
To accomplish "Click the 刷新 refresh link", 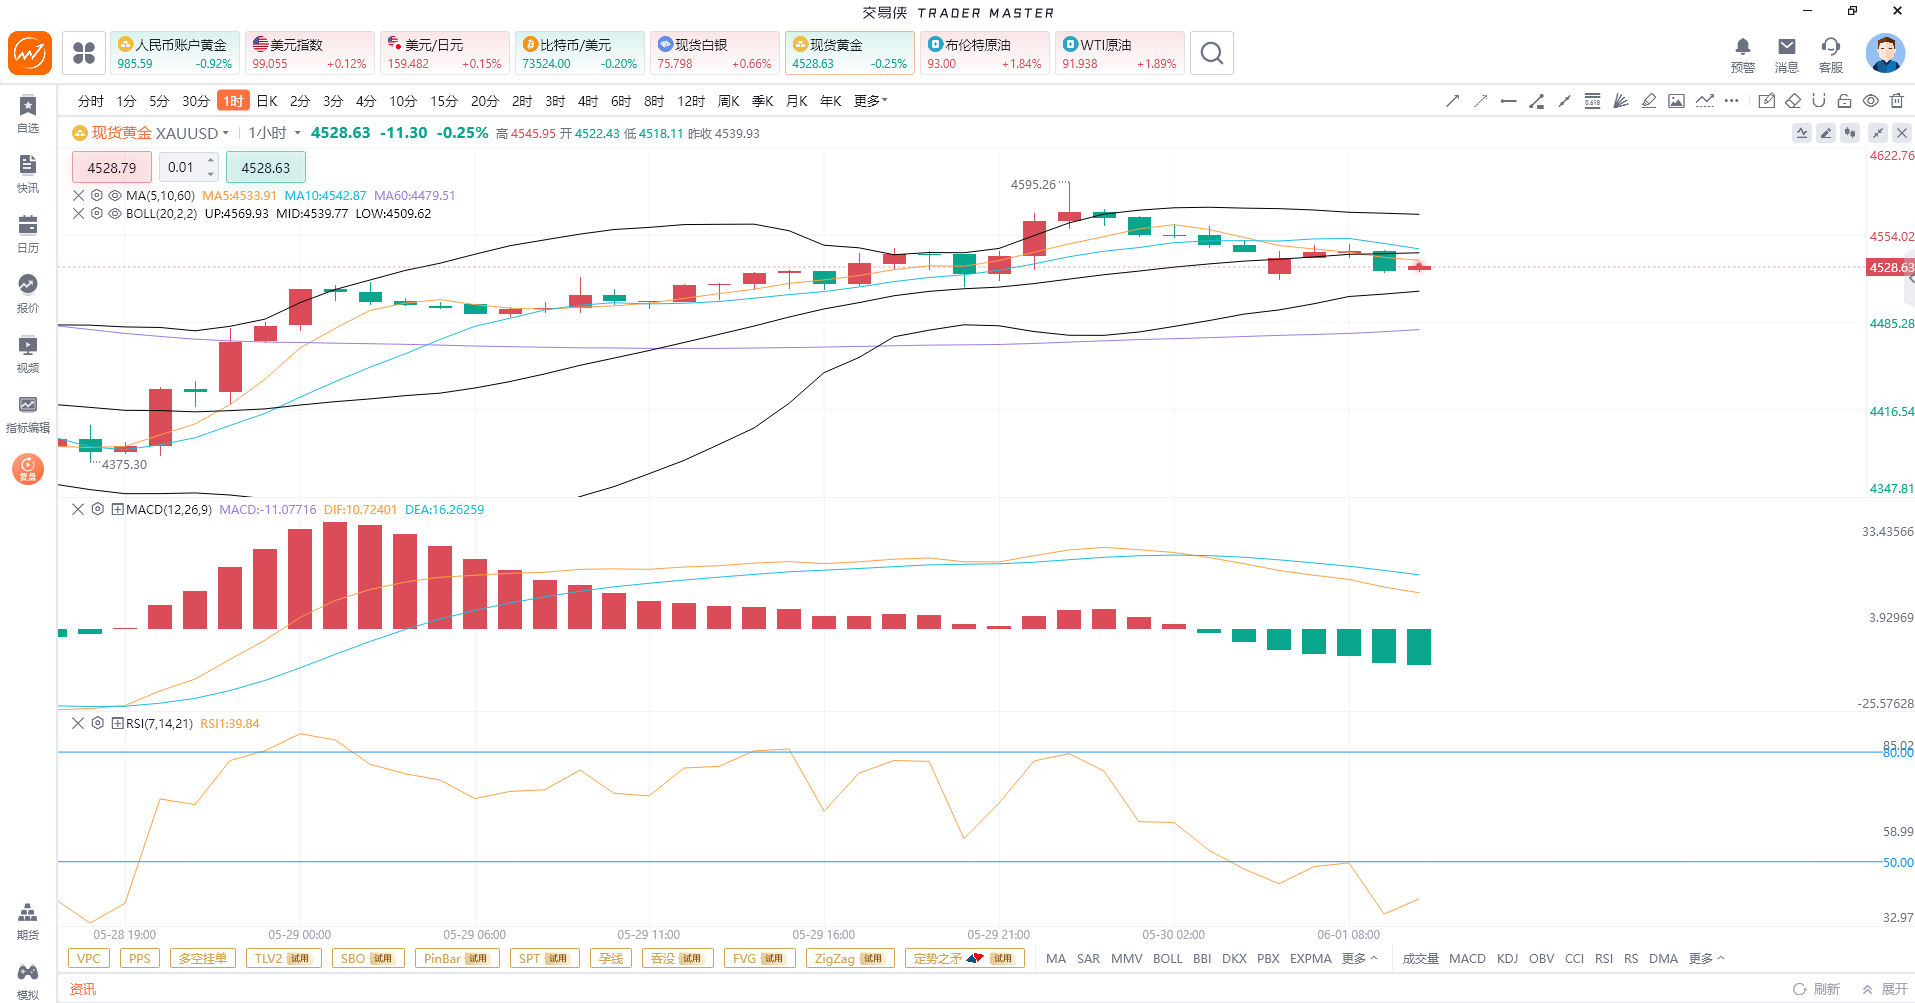I will [1817, 989].
